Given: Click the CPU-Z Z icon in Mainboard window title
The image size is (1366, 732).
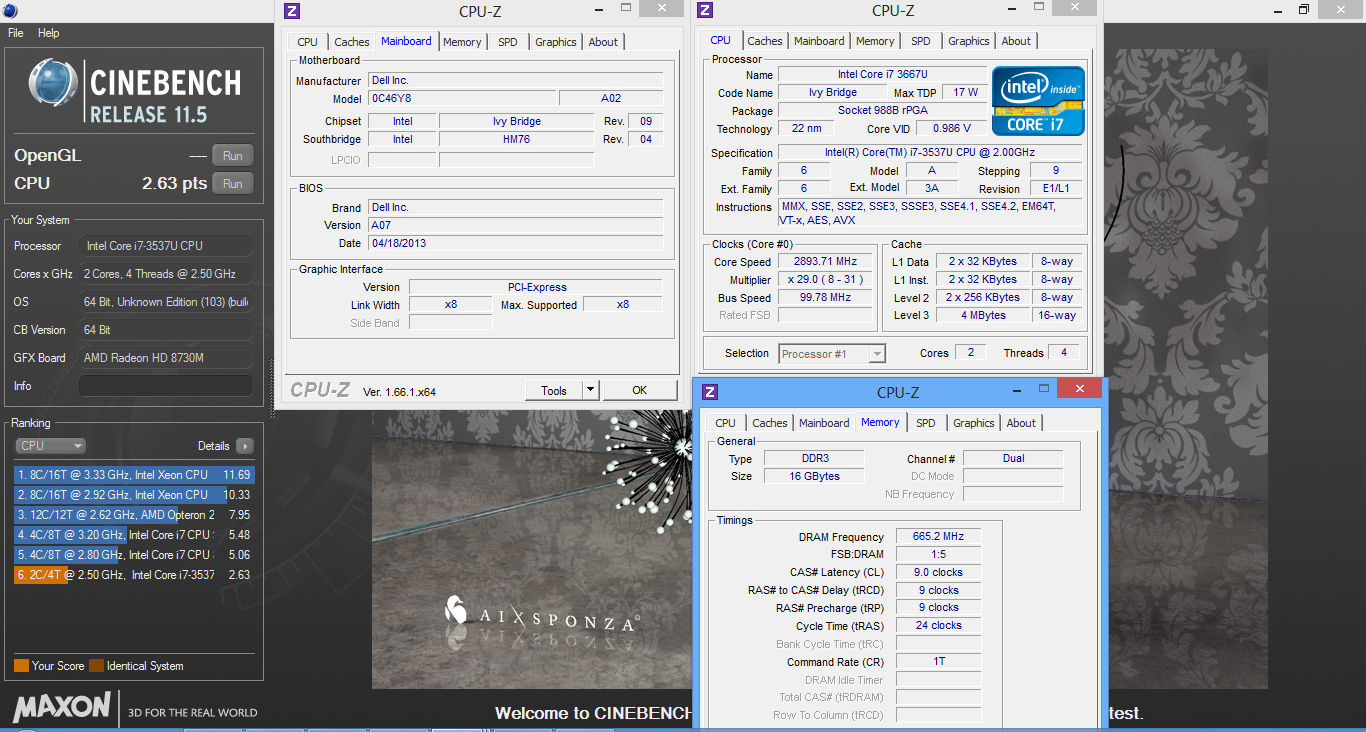Looking at the screenshot, I should 292,11.
